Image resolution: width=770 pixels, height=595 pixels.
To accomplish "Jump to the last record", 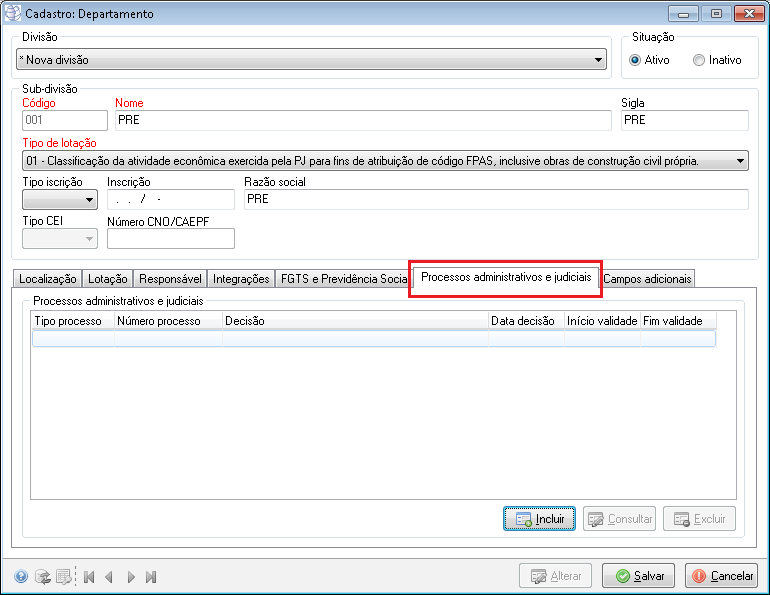I will click(x=151, y=577).
